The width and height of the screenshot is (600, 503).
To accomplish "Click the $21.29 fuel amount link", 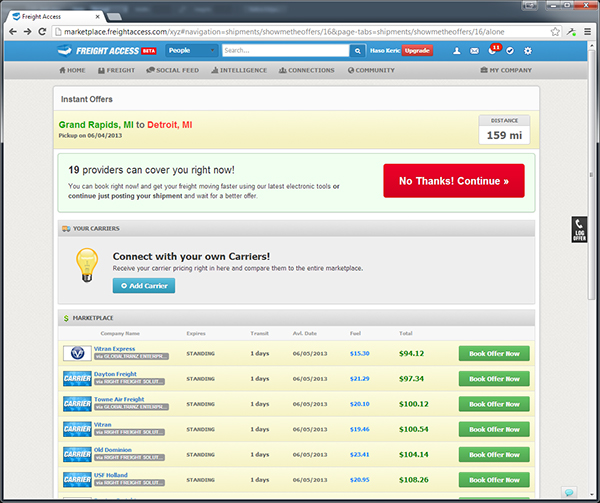I will (359, 379).
